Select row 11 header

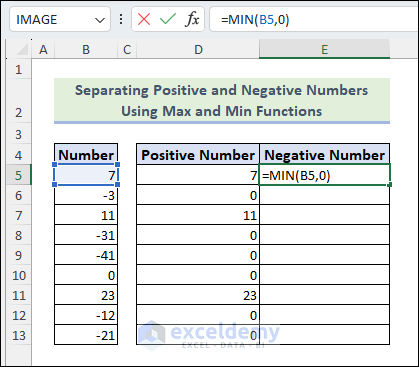pyautogui.click(x=18, y=295)
